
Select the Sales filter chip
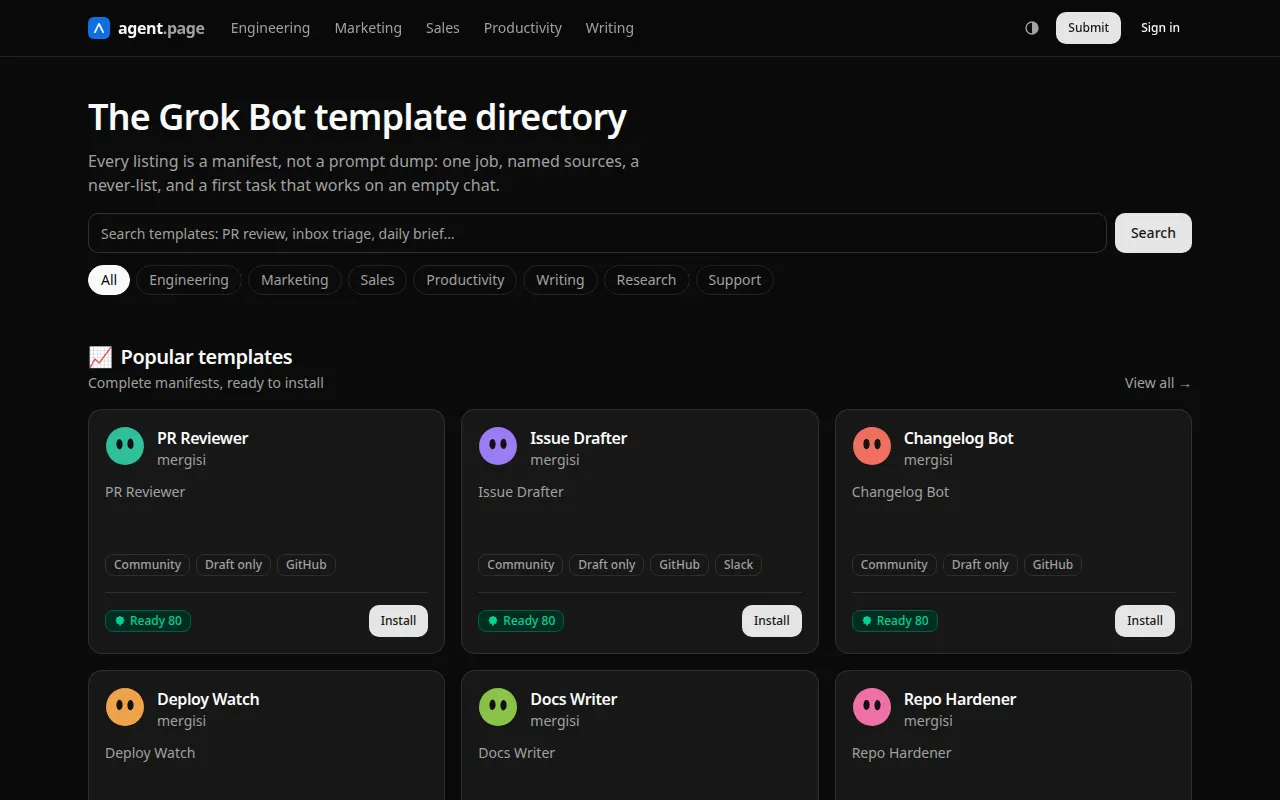[x=377, y=280]
